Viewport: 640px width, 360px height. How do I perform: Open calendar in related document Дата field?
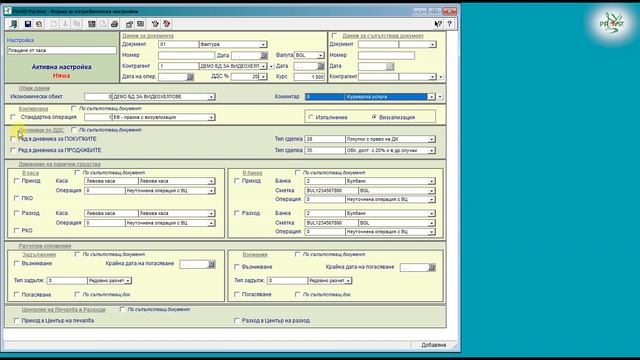click(x=390, y=66)
